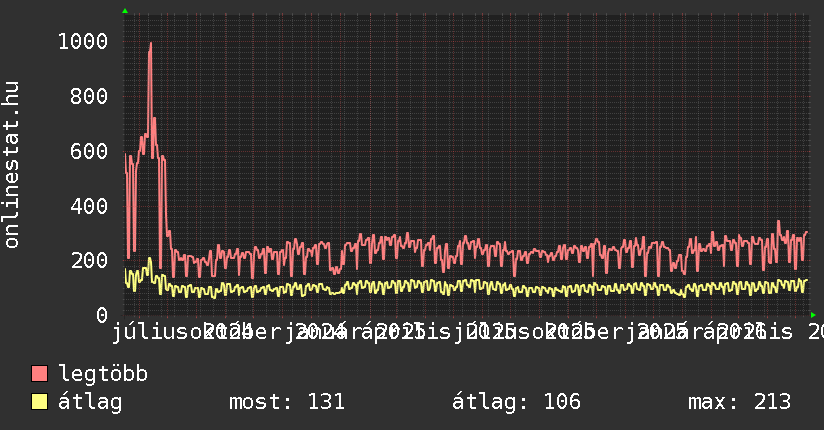This screenshot has height=430, width=824.
Task: Click the yellow line peak near 200 at chart start
Action: [x=150, y=259]
